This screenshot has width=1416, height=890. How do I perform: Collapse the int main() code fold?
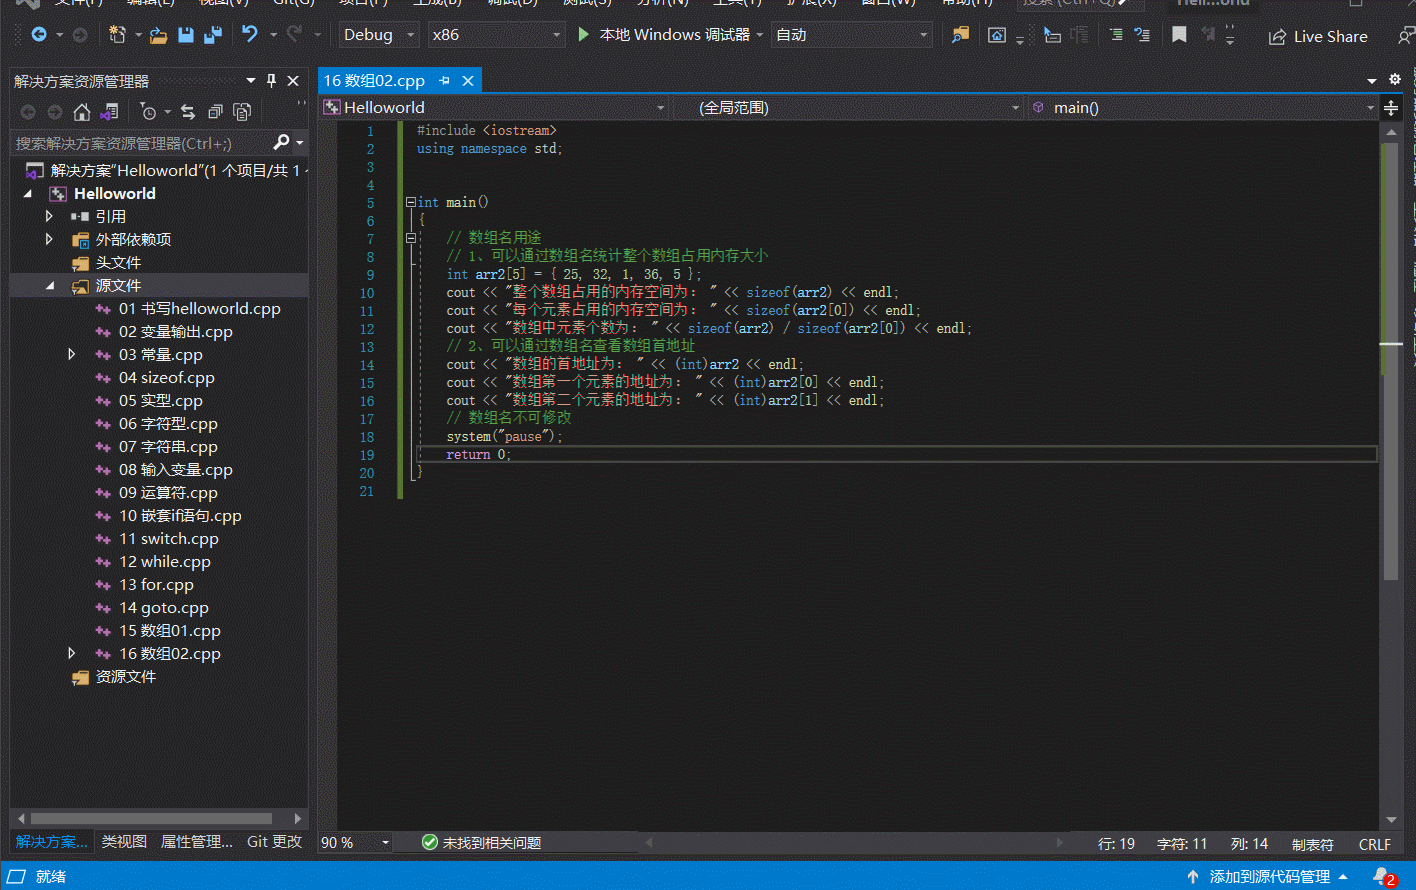point(410,202)
